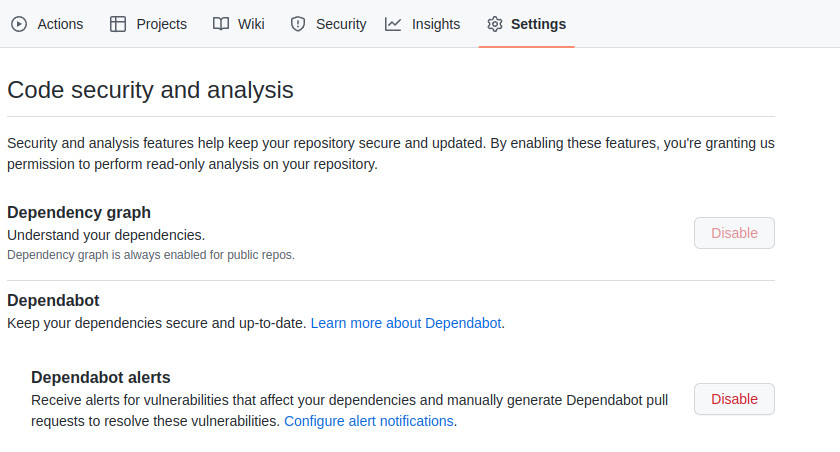The image size is (840, 452).
Task: Open the Security tab label
Action: pos(341,24)
